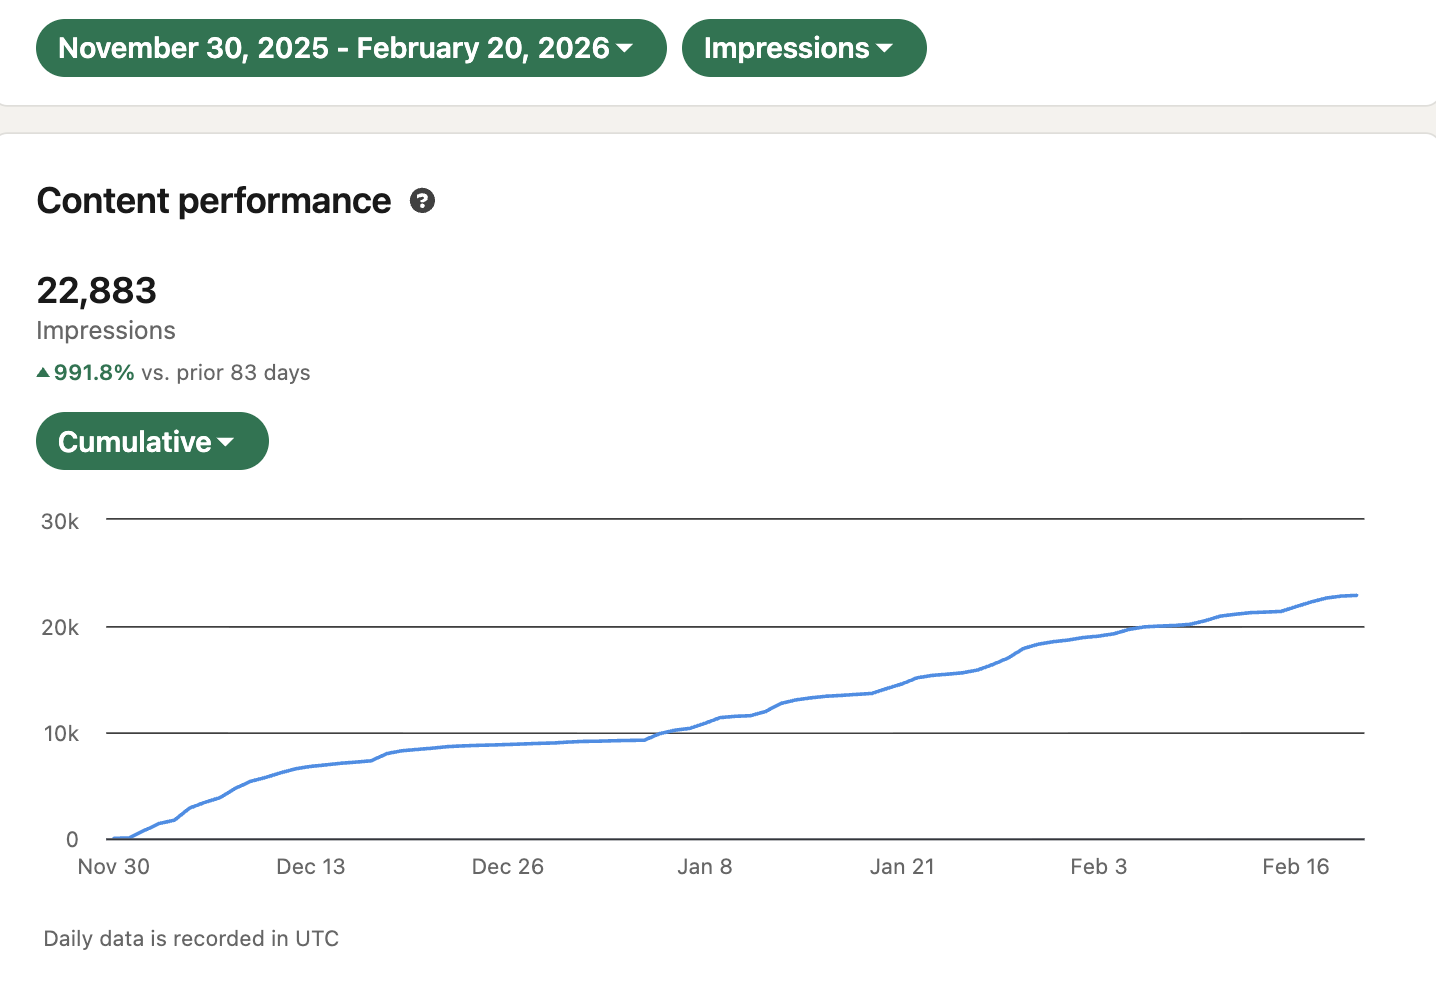Click the Daily data is recorded in UTC note

(190, 938)
